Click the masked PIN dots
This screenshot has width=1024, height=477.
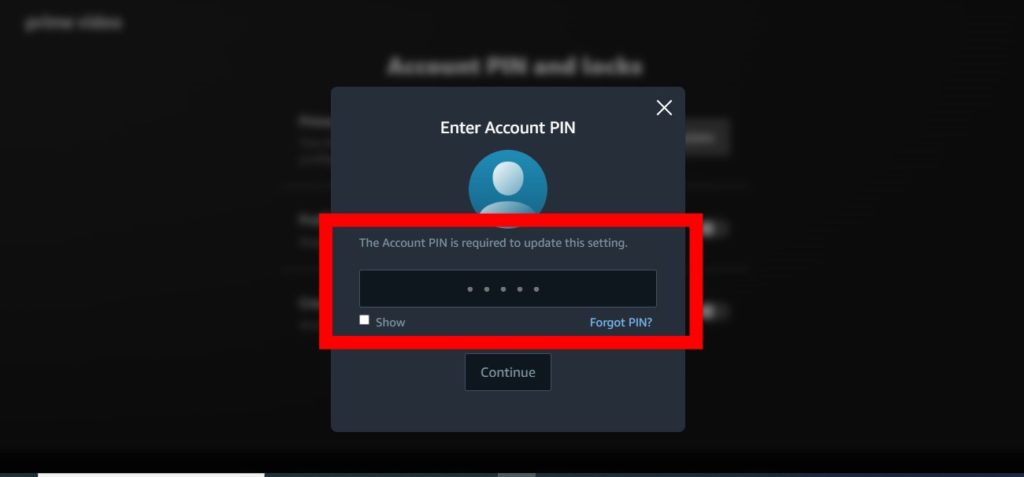coord(504,289)
